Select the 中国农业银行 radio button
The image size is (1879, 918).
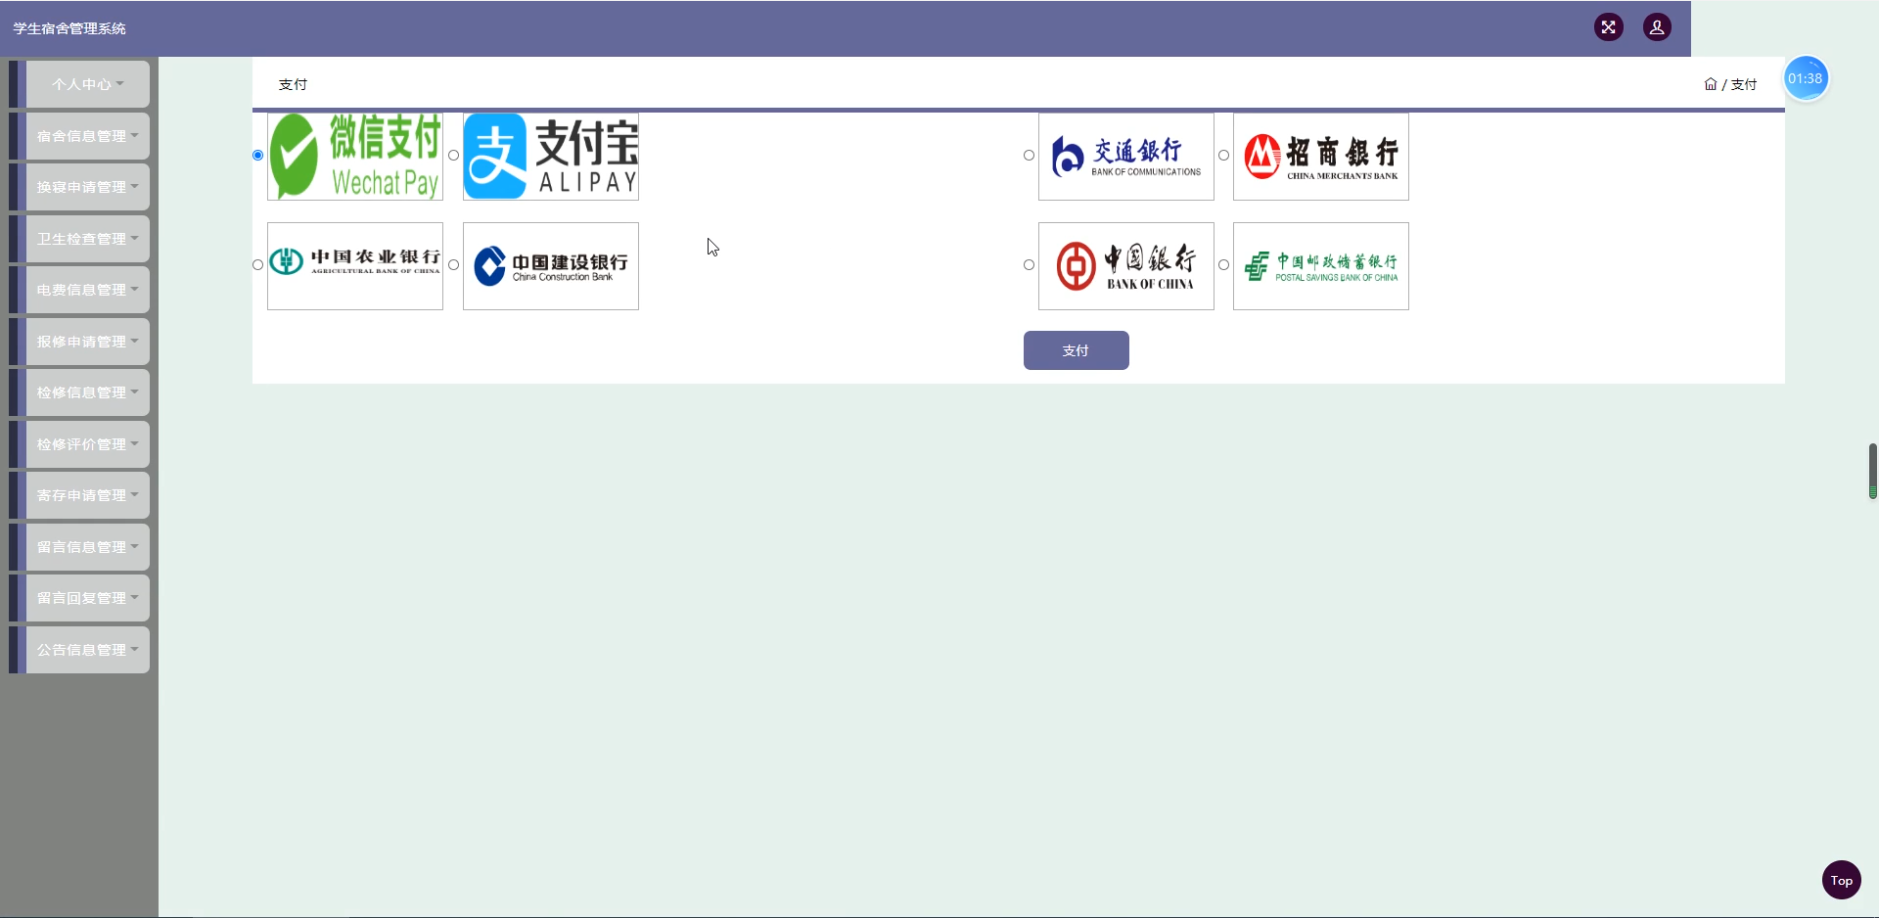pos(258,265)
